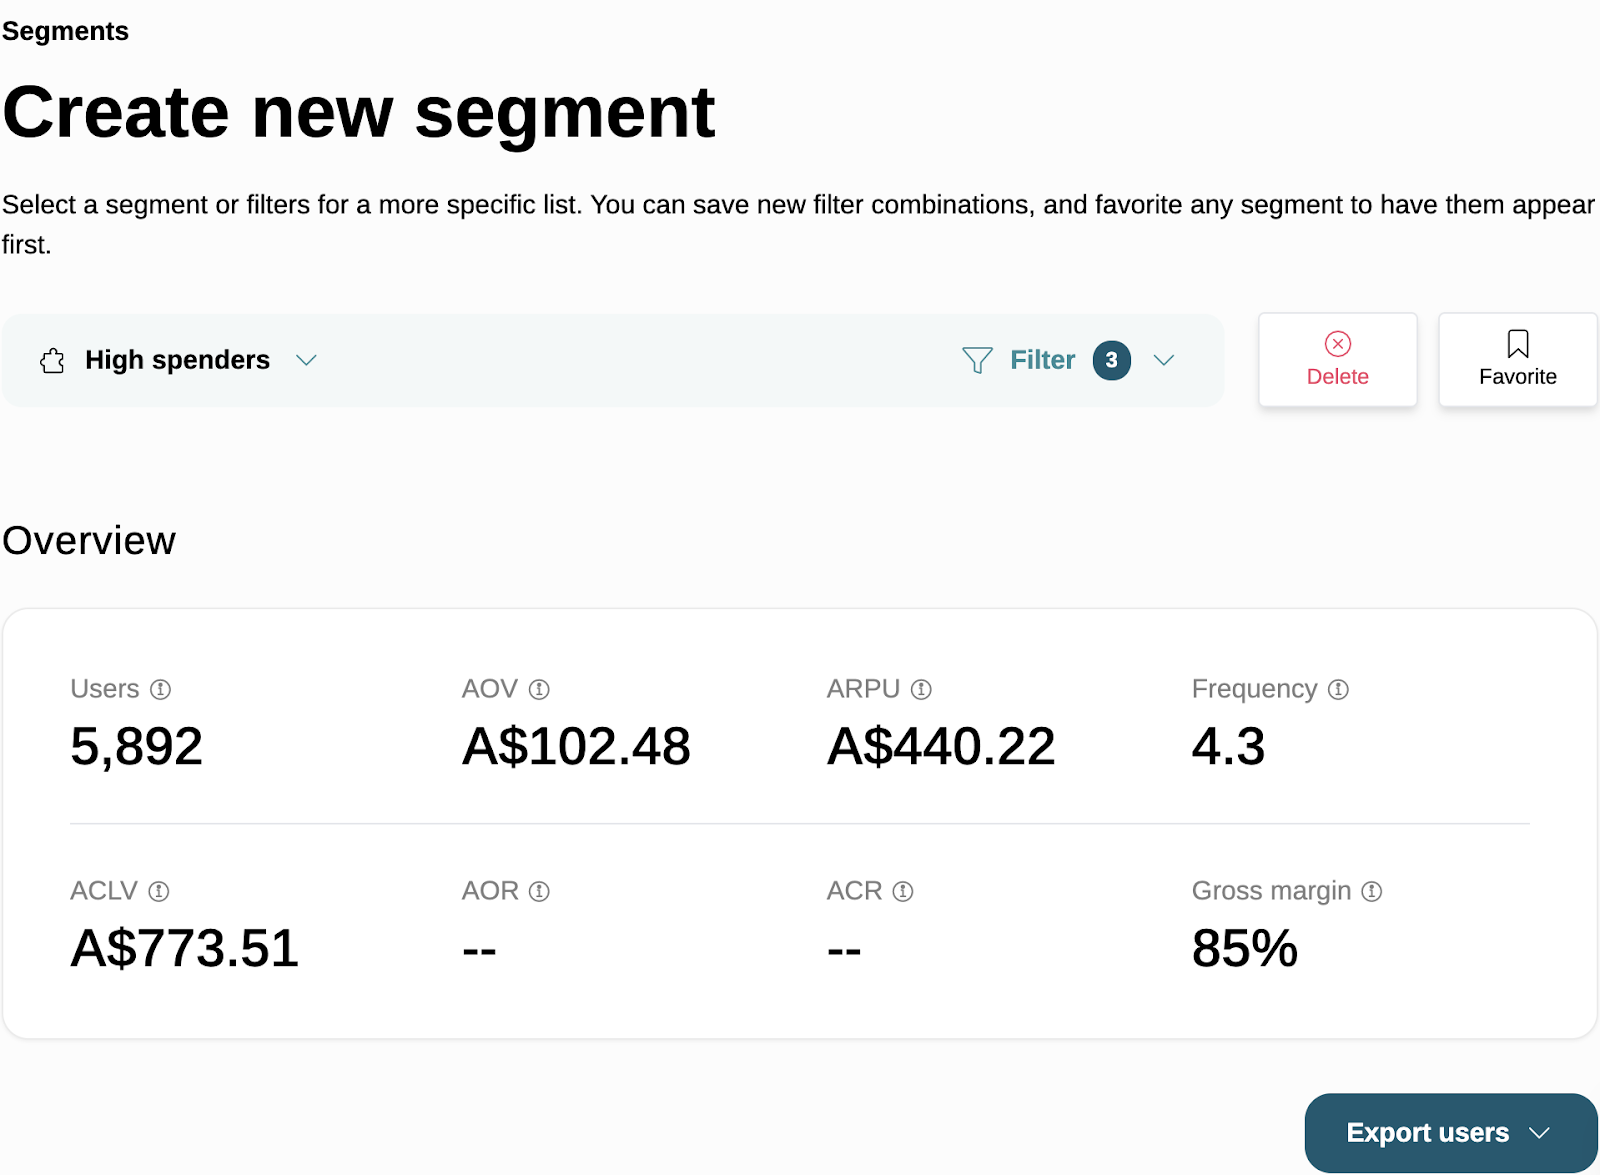Screen dimensions: 1600x1175
Task: Click the ACR info icon
Action: 903,891
